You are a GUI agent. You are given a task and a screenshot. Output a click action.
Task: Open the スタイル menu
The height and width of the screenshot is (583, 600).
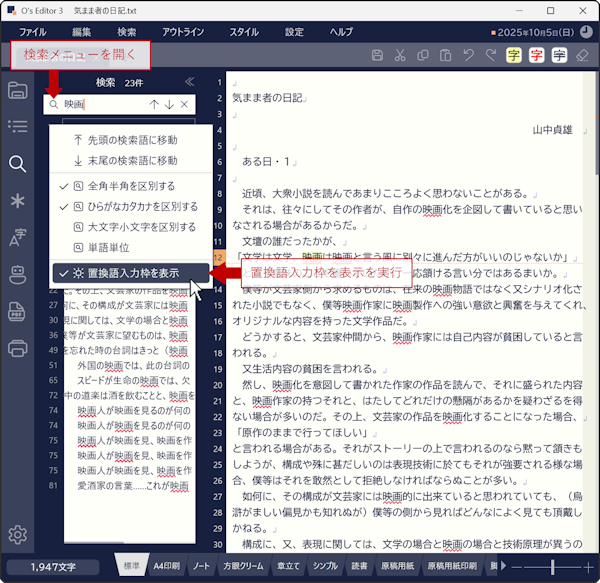coord(243,32)
